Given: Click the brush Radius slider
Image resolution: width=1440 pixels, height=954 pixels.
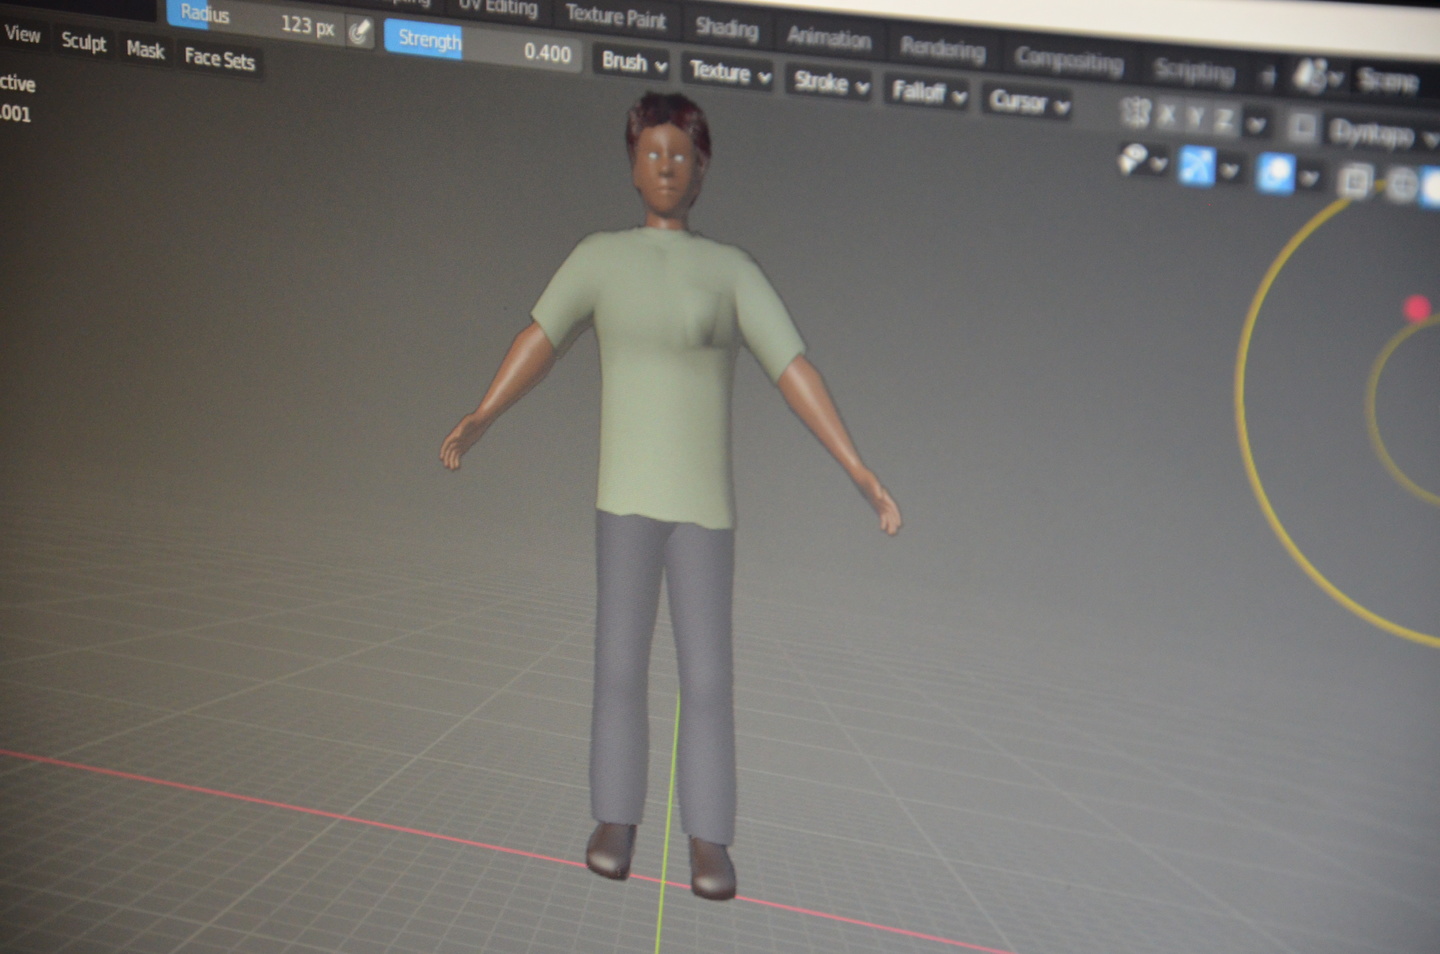Looking at the screenshot, I should coord(256,20).
